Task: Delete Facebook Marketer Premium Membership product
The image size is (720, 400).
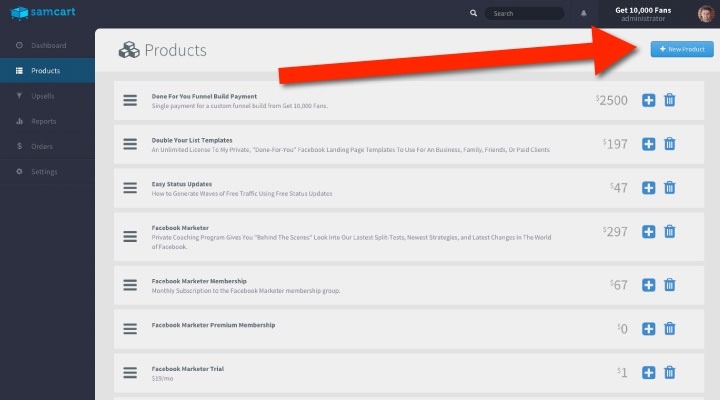Action: 669,329
